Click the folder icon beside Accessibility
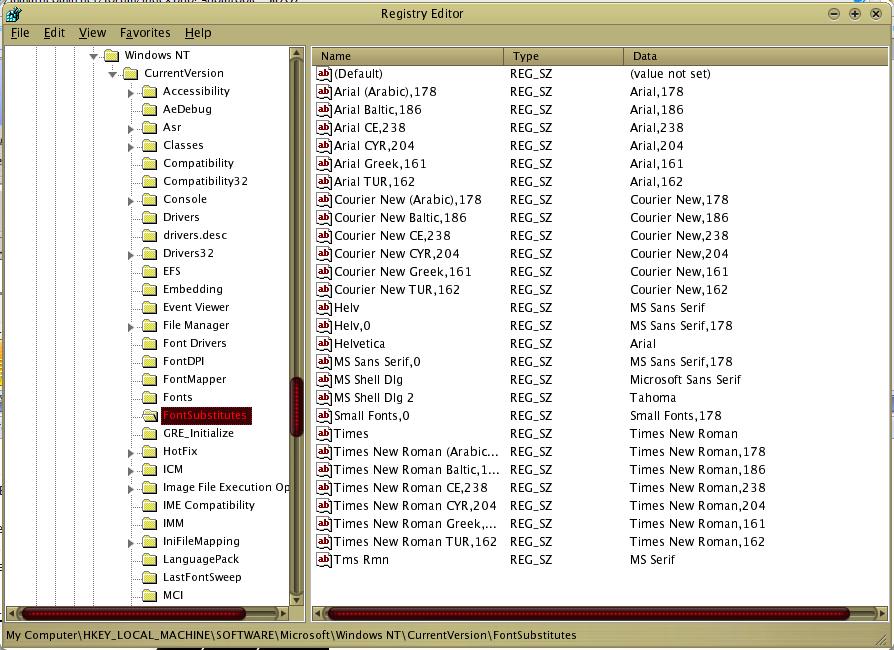894x650 pixels. (x=149, y=92)
